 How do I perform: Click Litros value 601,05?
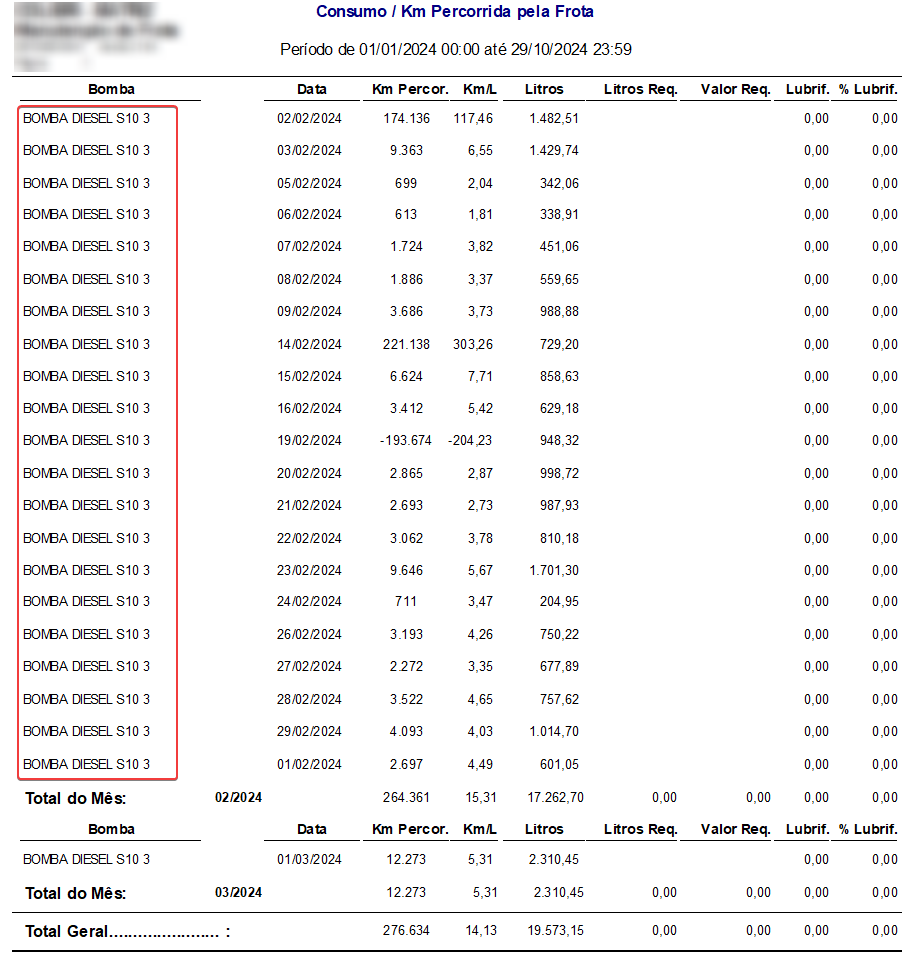tap(559, 765)
